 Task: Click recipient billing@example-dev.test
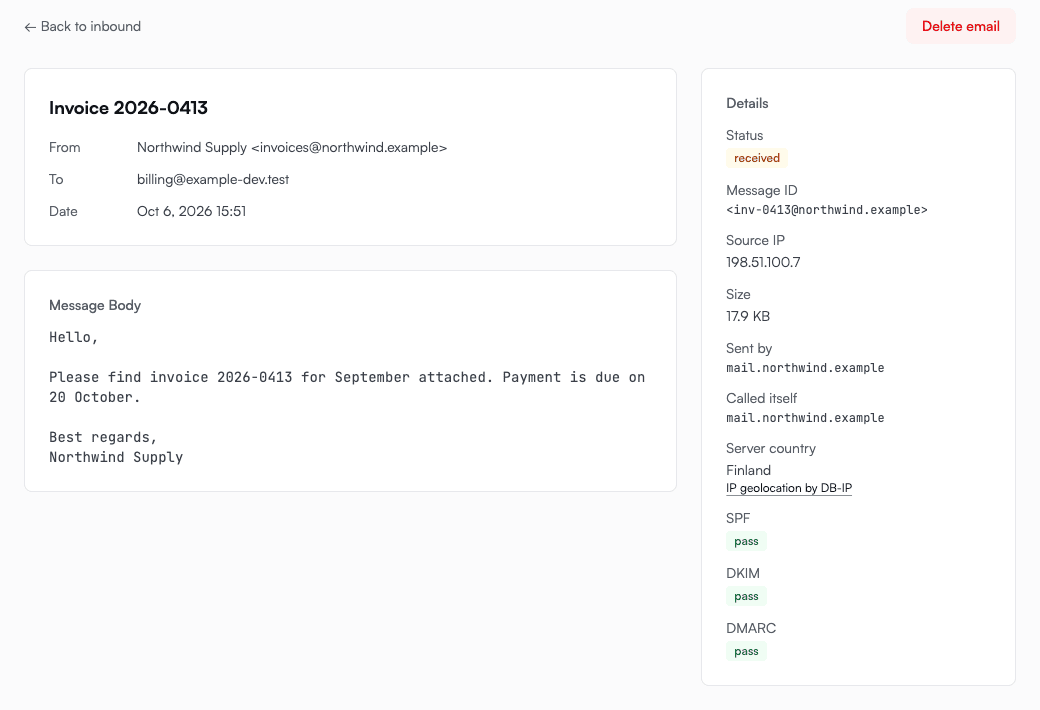(213, 179)
